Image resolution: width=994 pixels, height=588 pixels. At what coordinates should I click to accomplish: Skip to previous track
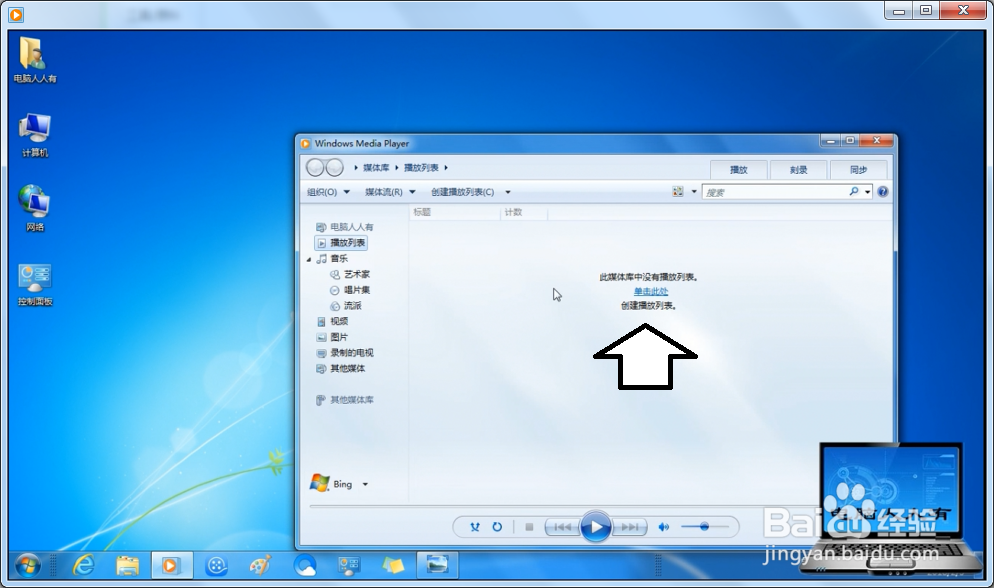[562, 527]
